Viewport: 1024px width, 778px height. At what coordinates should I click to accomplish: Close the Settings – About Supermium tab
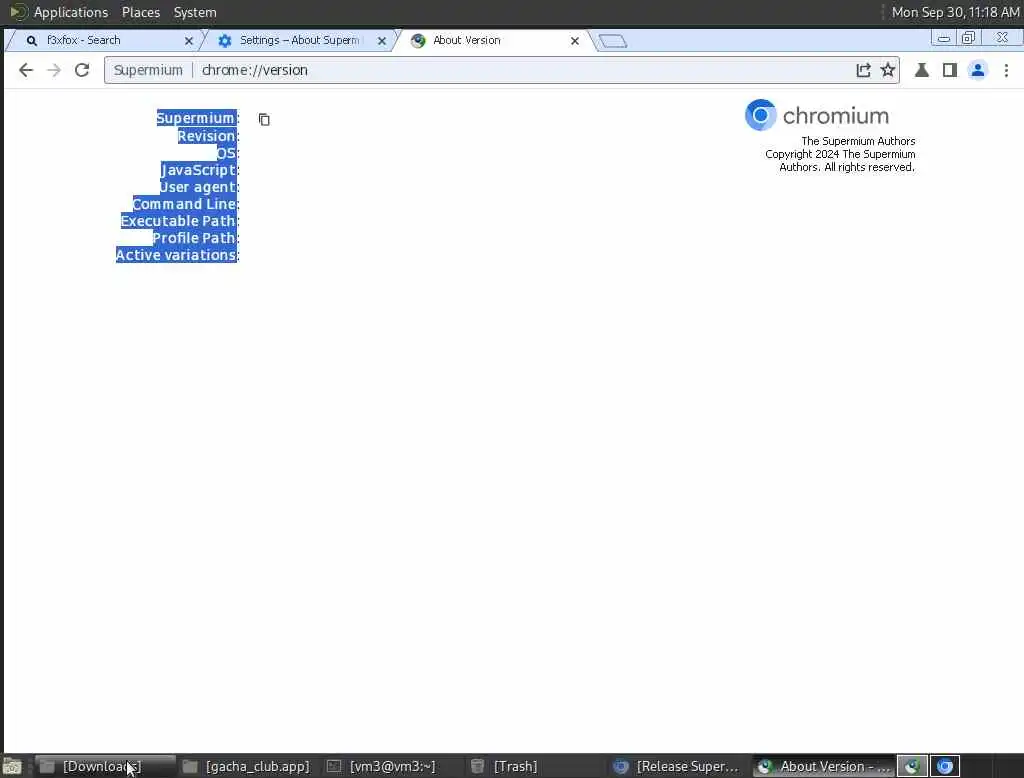pos(382,41)
